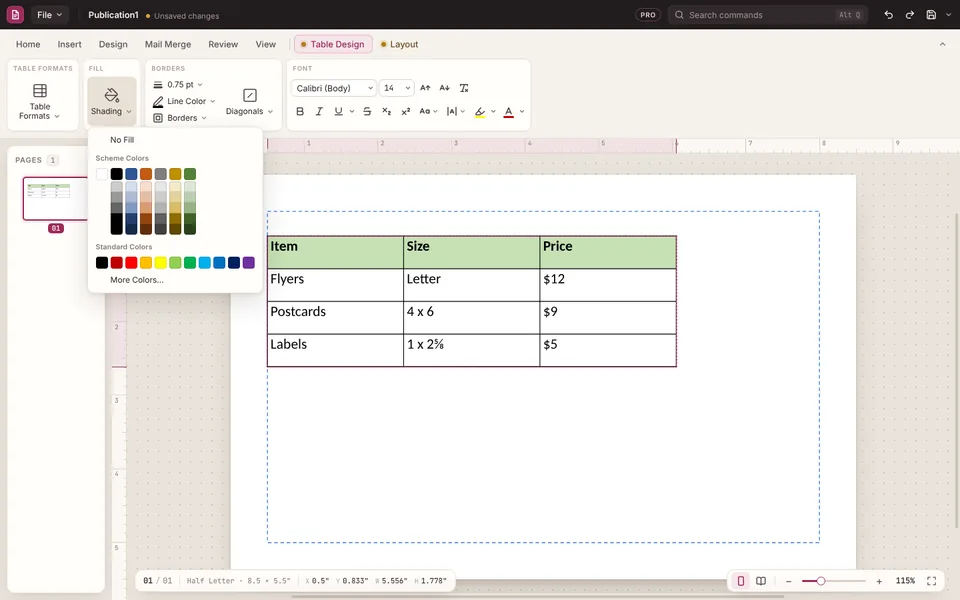The height and width of the screenshot is (600, 960).
Task: Select page 01 thumbnail
Action: [x=56, y=198]
